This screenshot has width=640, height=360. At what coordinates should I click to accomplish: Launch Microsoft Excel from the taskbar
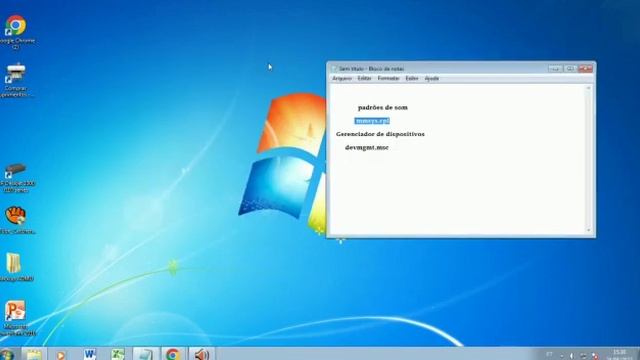118,354
